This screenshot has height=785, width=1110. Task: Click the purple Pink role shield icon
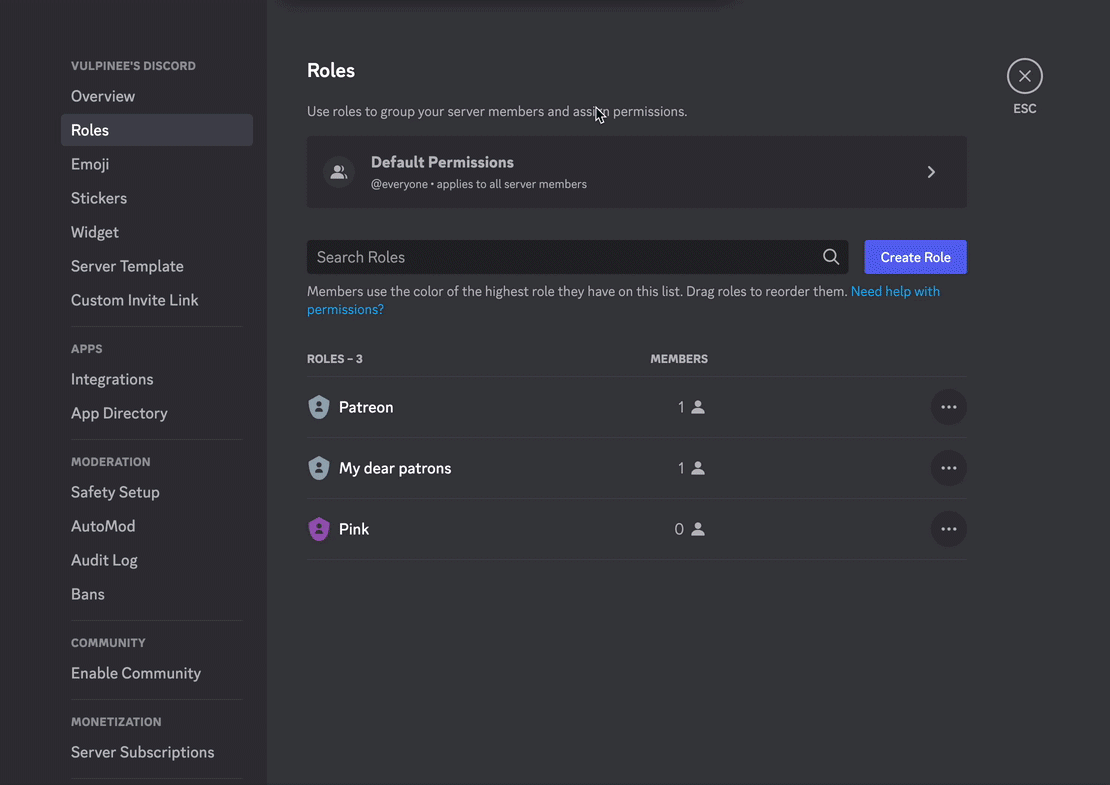319,529
